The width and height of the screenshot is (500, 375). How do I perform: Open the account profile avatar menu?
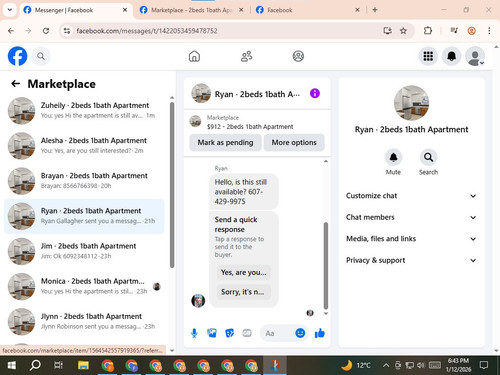475,56
